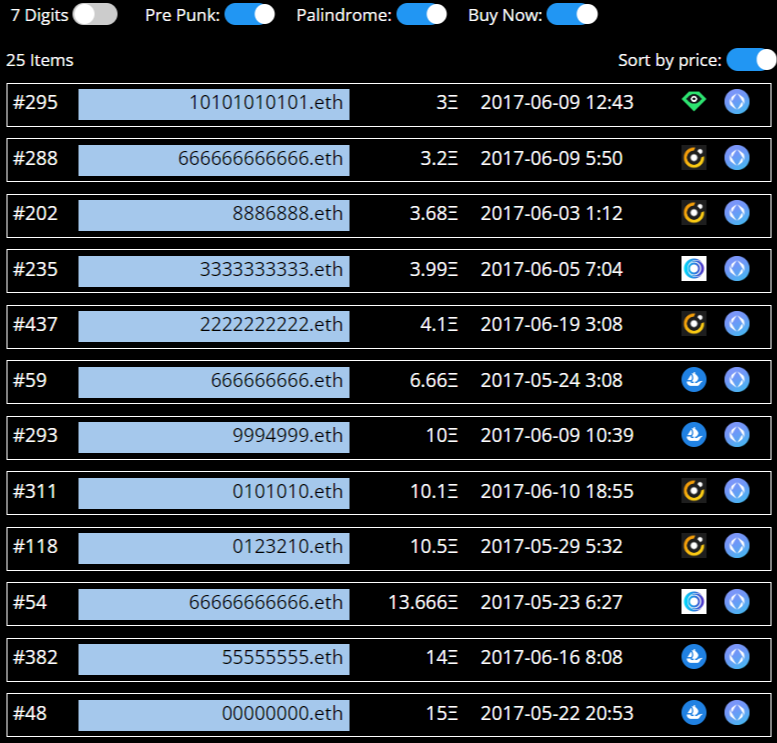This screenshot has width=777, height=743.
Task: Click ENS icon in row #54
Action: click(737, 602)
